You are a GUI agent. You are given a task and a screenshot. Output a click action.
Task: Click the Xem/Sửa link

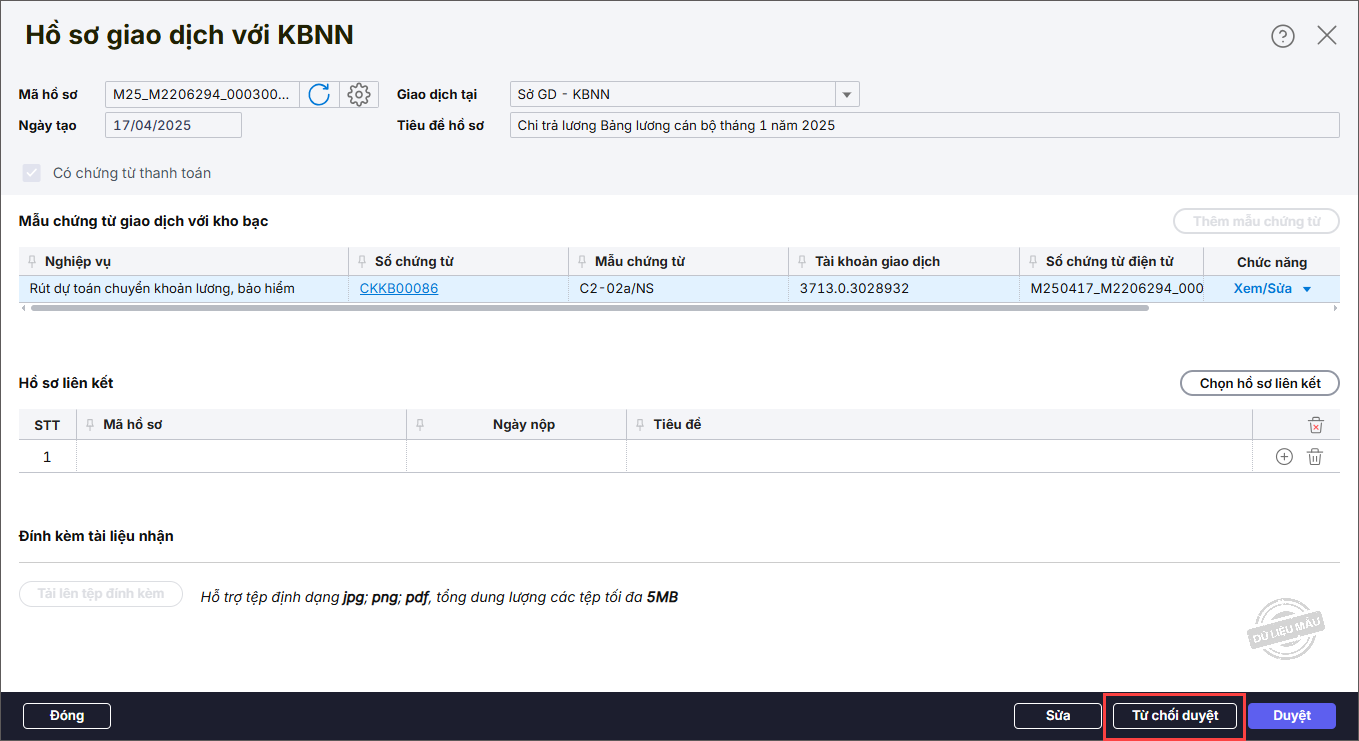(x=1262, y=289)
